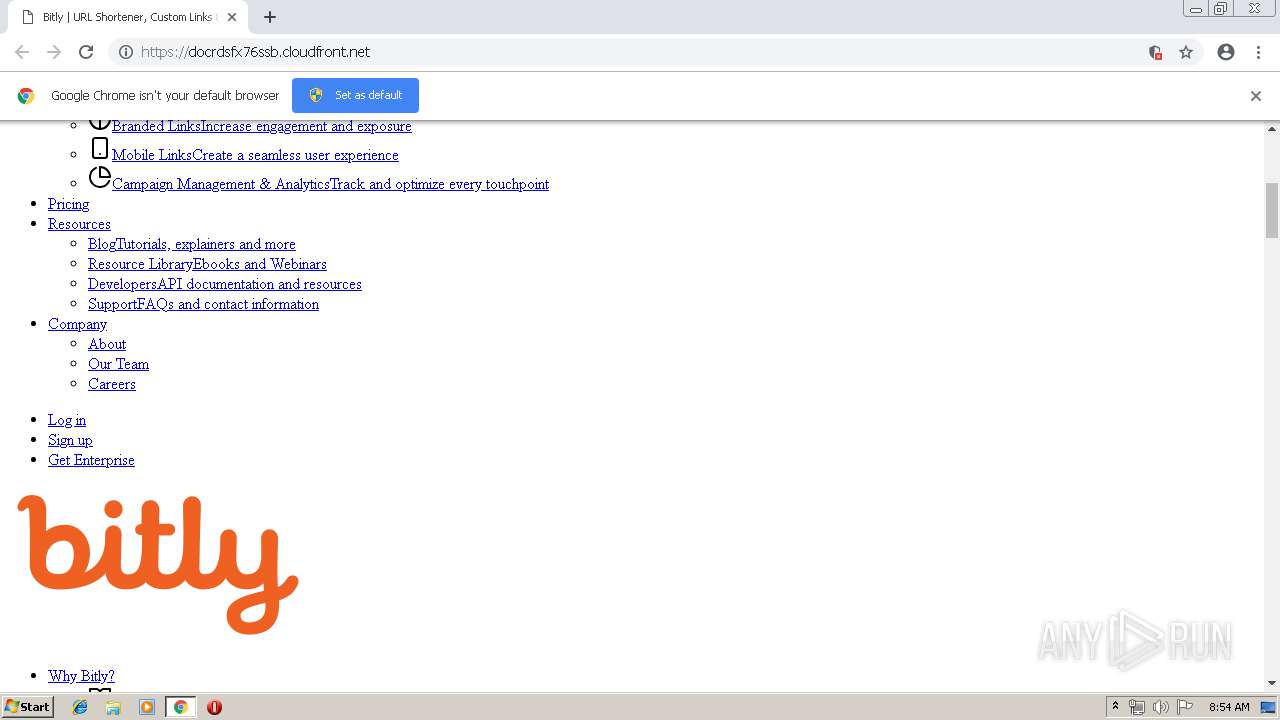Open the Why Bitly? link

click(81, 676)
